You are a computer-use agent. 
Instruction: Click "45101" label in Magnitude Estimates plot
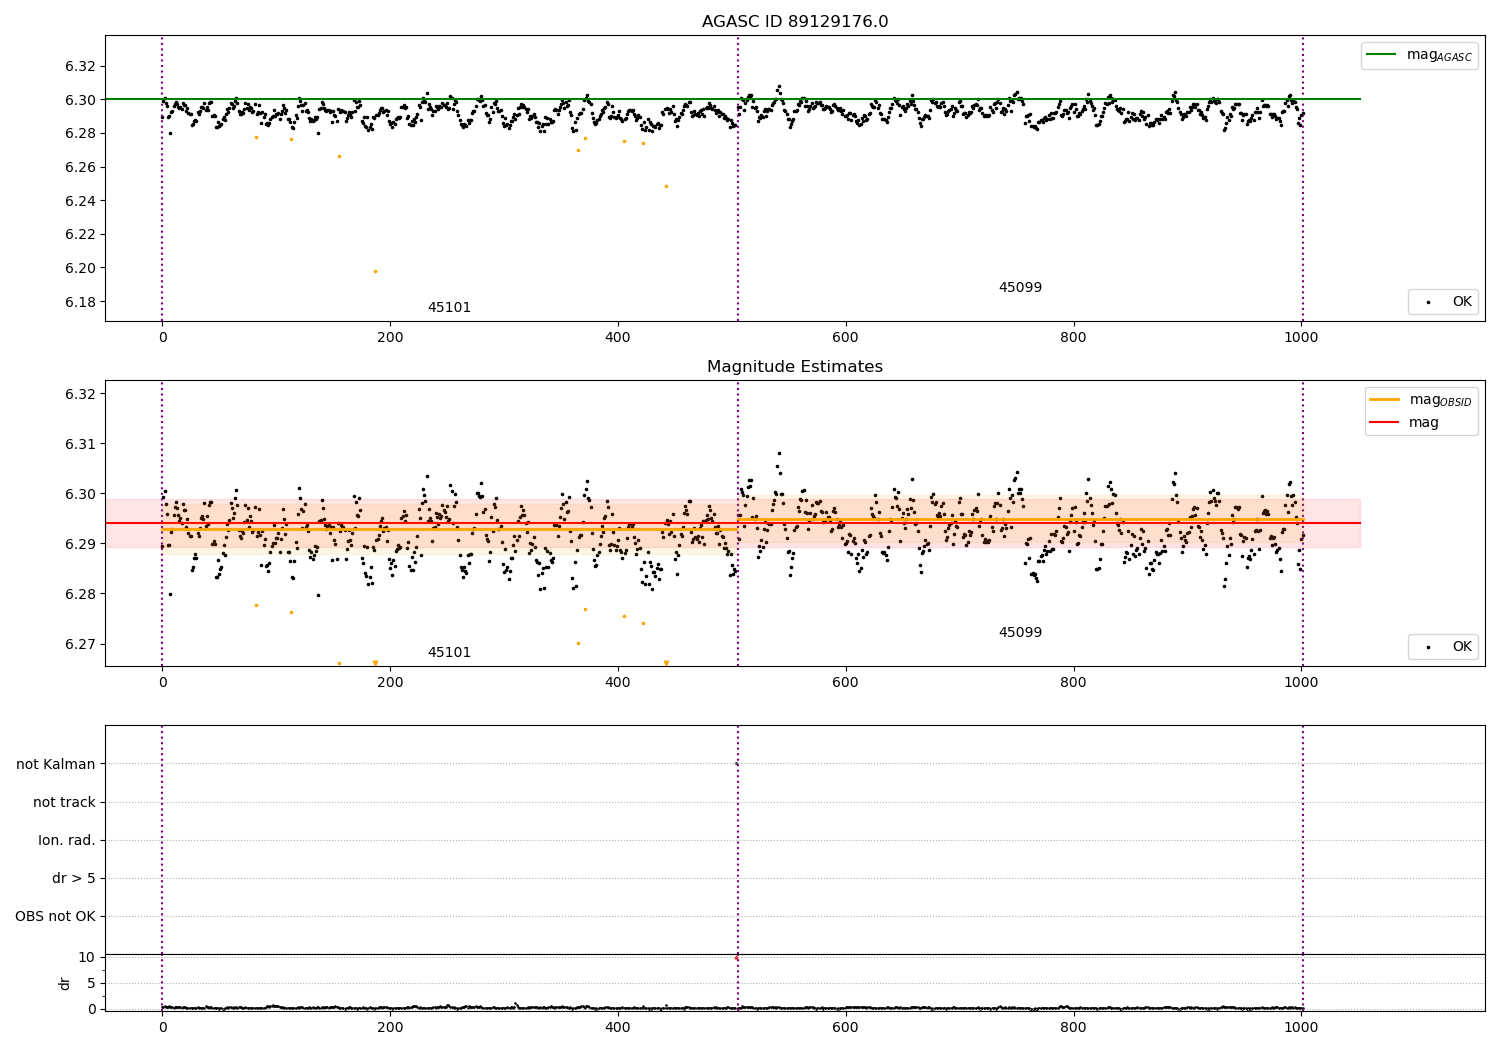tap(449, 653)
